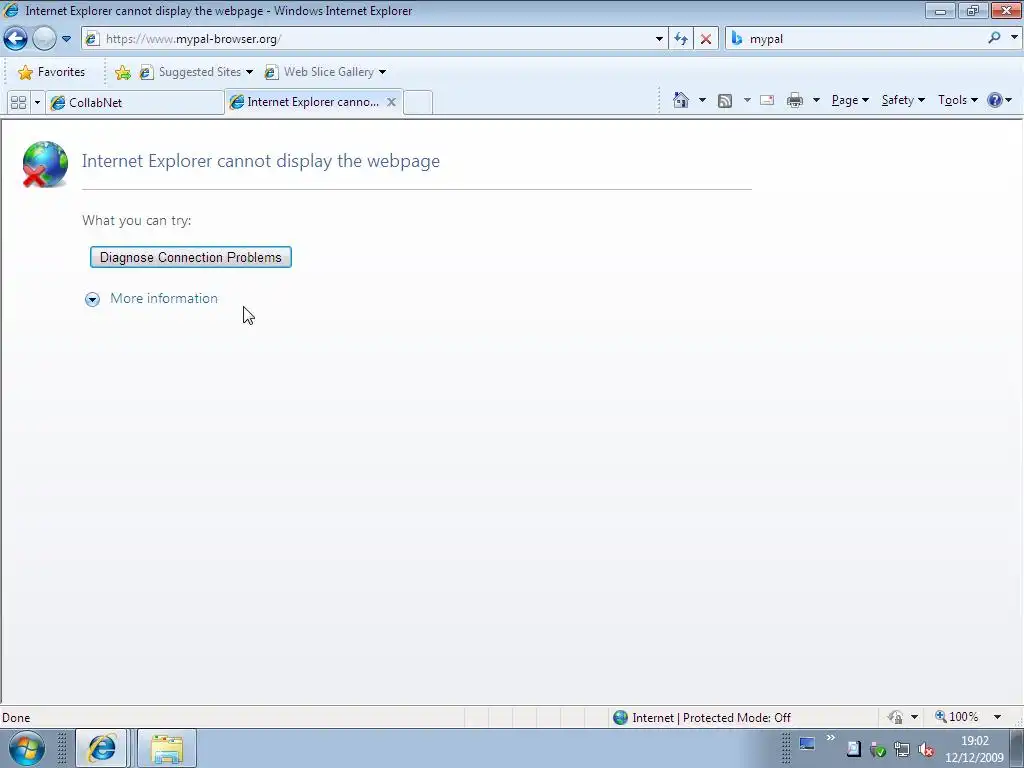The image size is (1024, 768).
Task: Click the desktop monitor tray icon
Action: click(x=807, y=744)
